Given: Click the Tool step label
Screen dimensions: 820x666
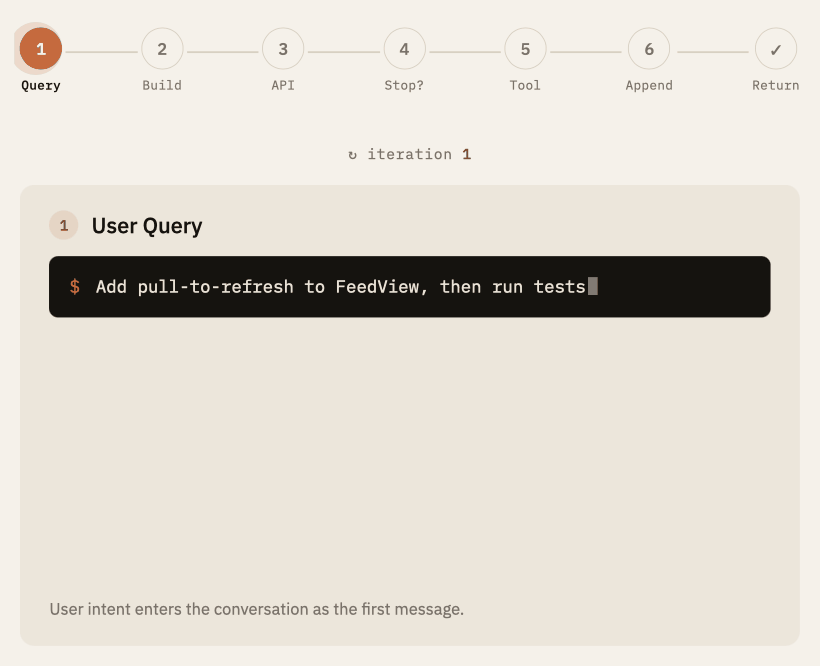Looking at the screenshot, I should click(525, 85).
